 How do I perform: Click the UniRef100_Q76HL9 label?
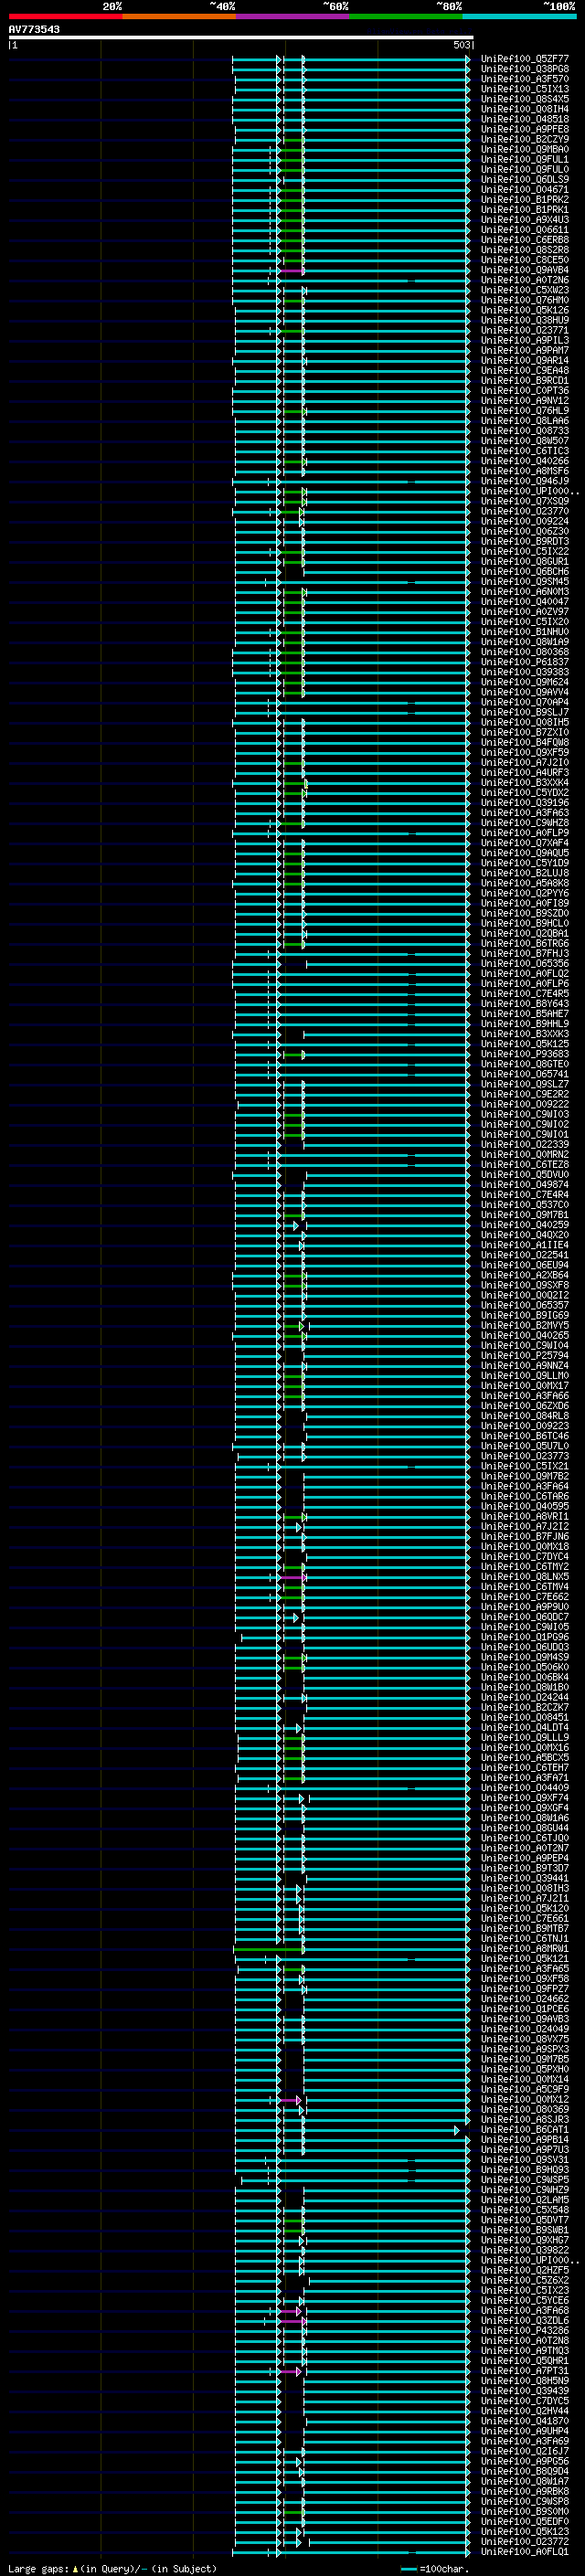tap(525, 411)
